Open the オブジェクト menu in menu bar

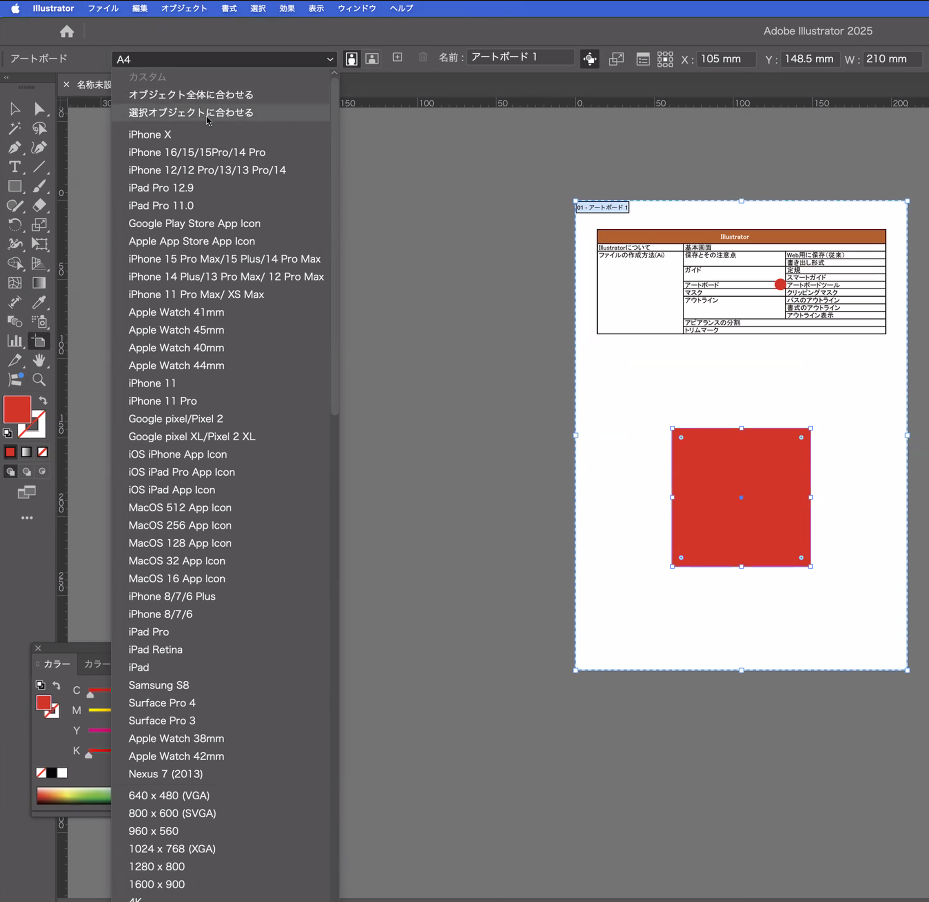184,8
